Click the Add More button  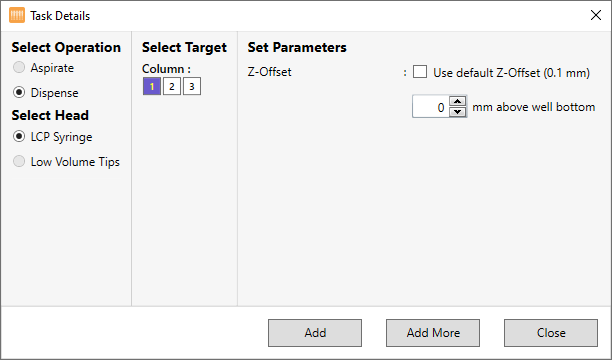pyautogui.click(x=433, y=333)
